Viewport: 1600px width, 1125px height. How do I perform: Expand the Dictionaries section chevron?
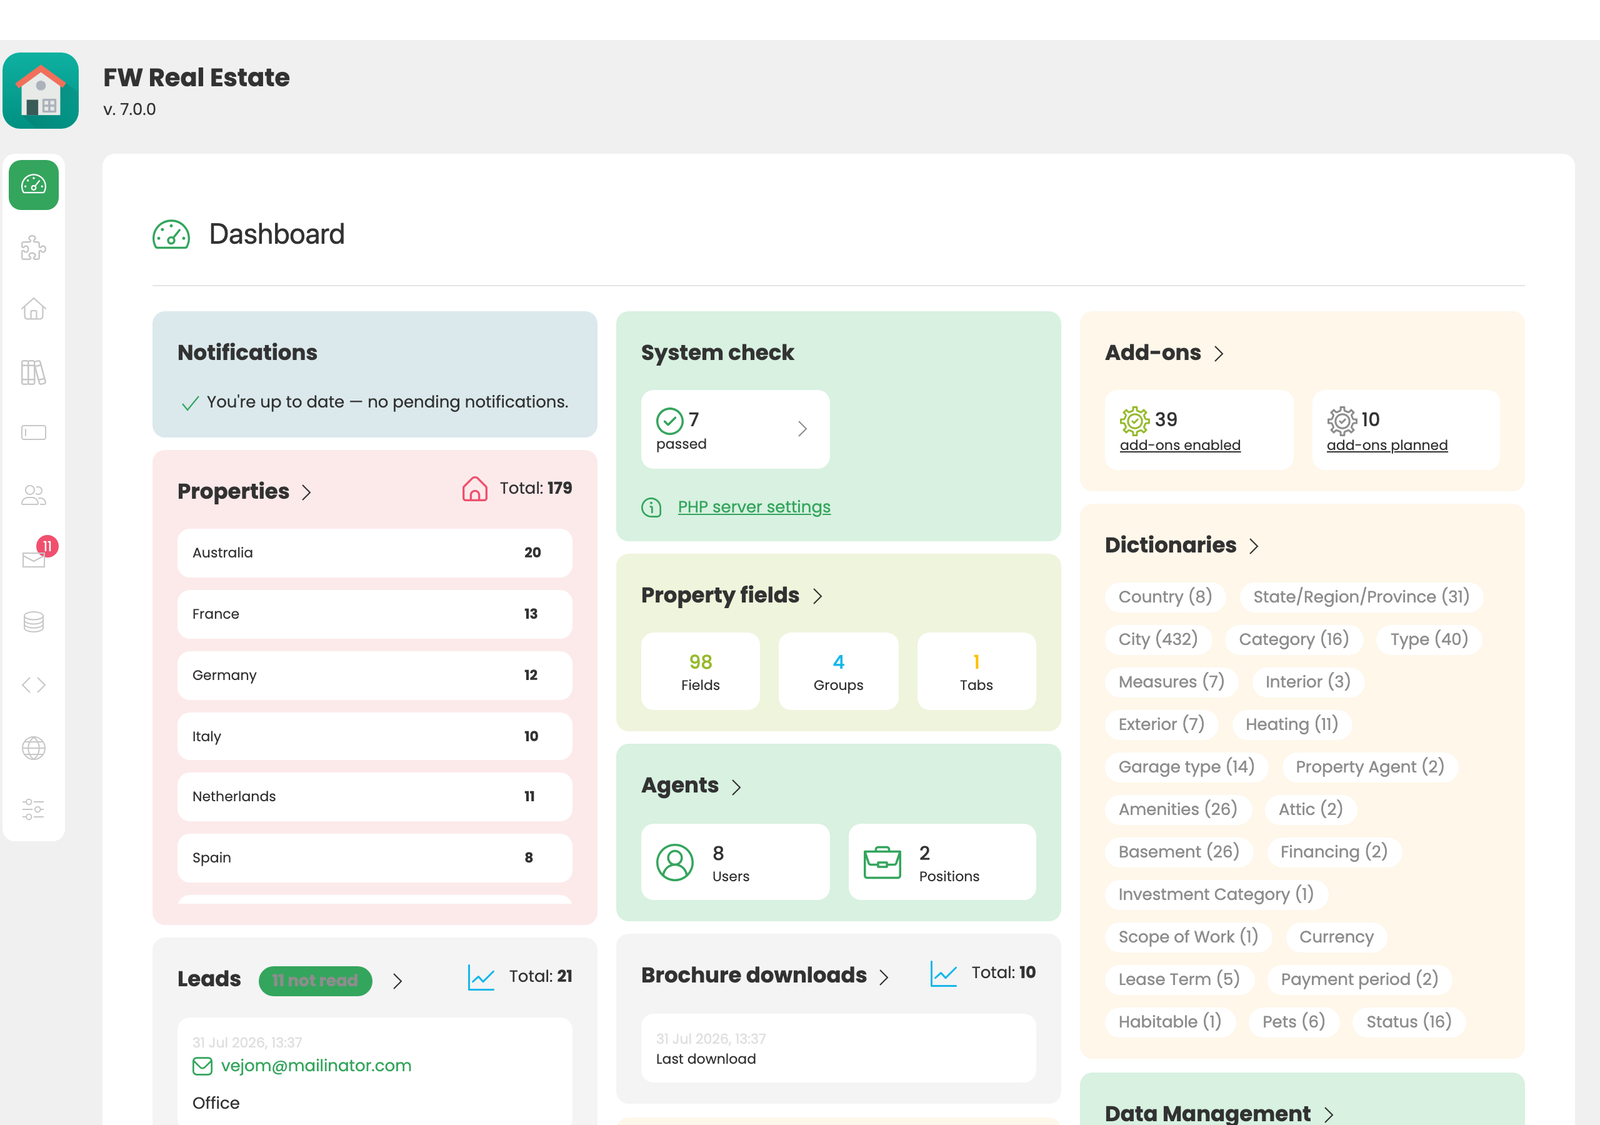pos(1254,546)
